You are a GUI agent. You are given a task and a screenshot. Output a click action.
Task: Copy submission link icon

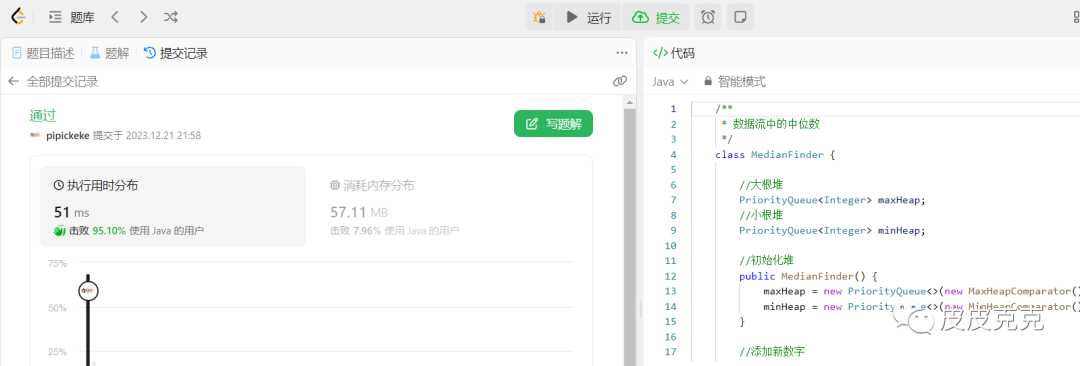click(x=620, y=81)
